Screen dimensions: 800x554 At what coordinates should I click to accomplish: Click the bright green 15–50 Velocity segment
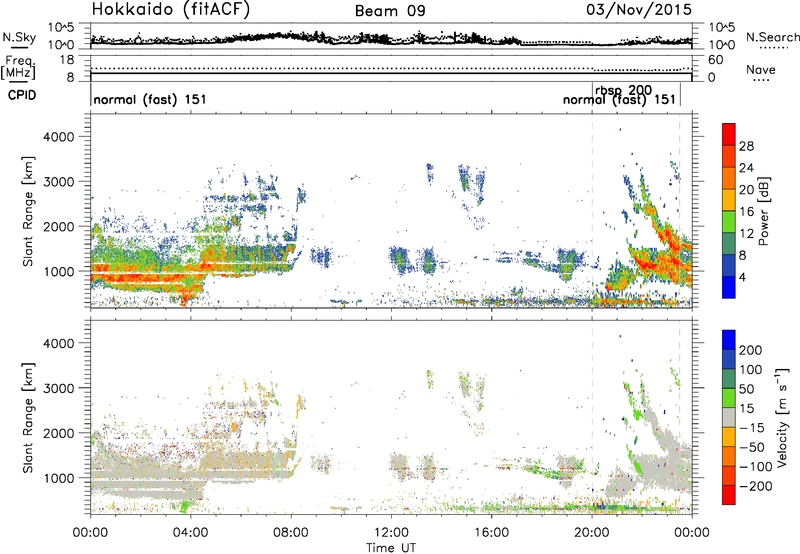click(x=729, y=398)
